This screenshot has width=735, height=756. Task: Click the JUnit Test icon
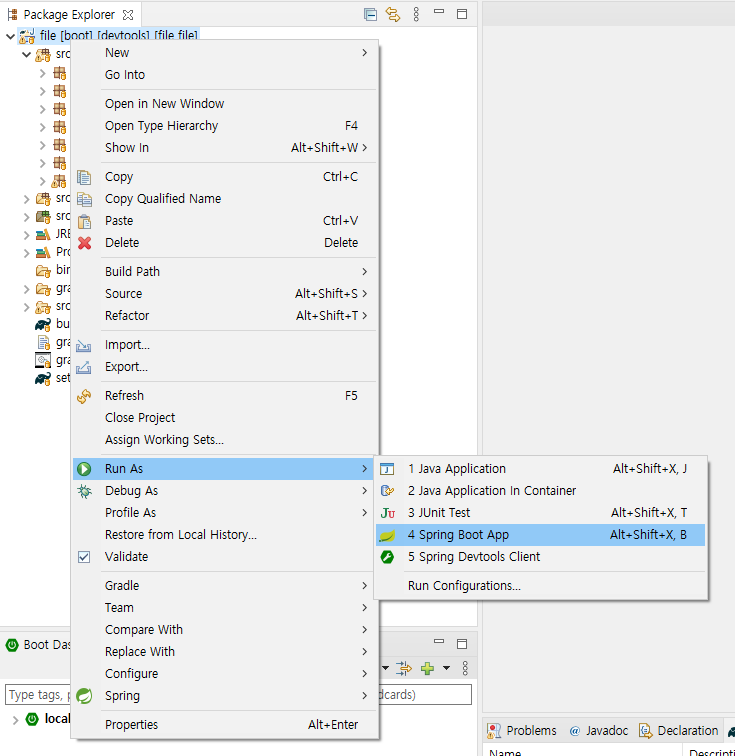(388, 513)
